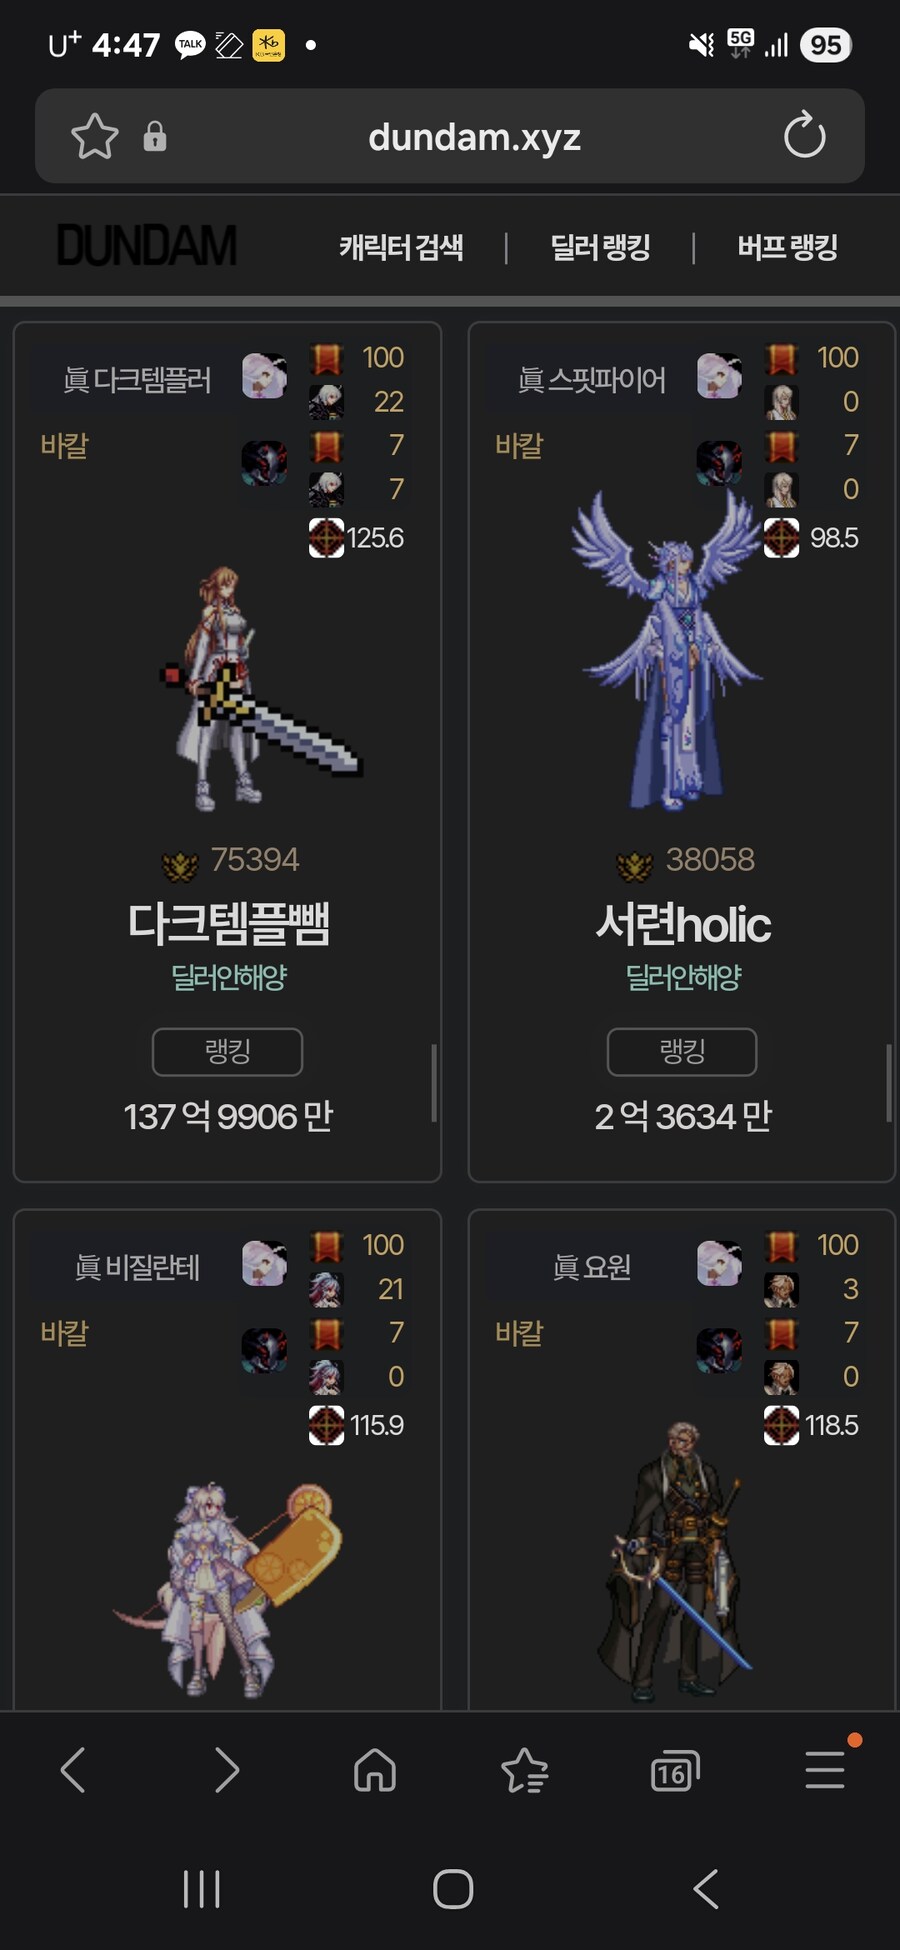Open the browser home icon
This screenshot has height=1950, width=900.
click(x=375, y=1770)
